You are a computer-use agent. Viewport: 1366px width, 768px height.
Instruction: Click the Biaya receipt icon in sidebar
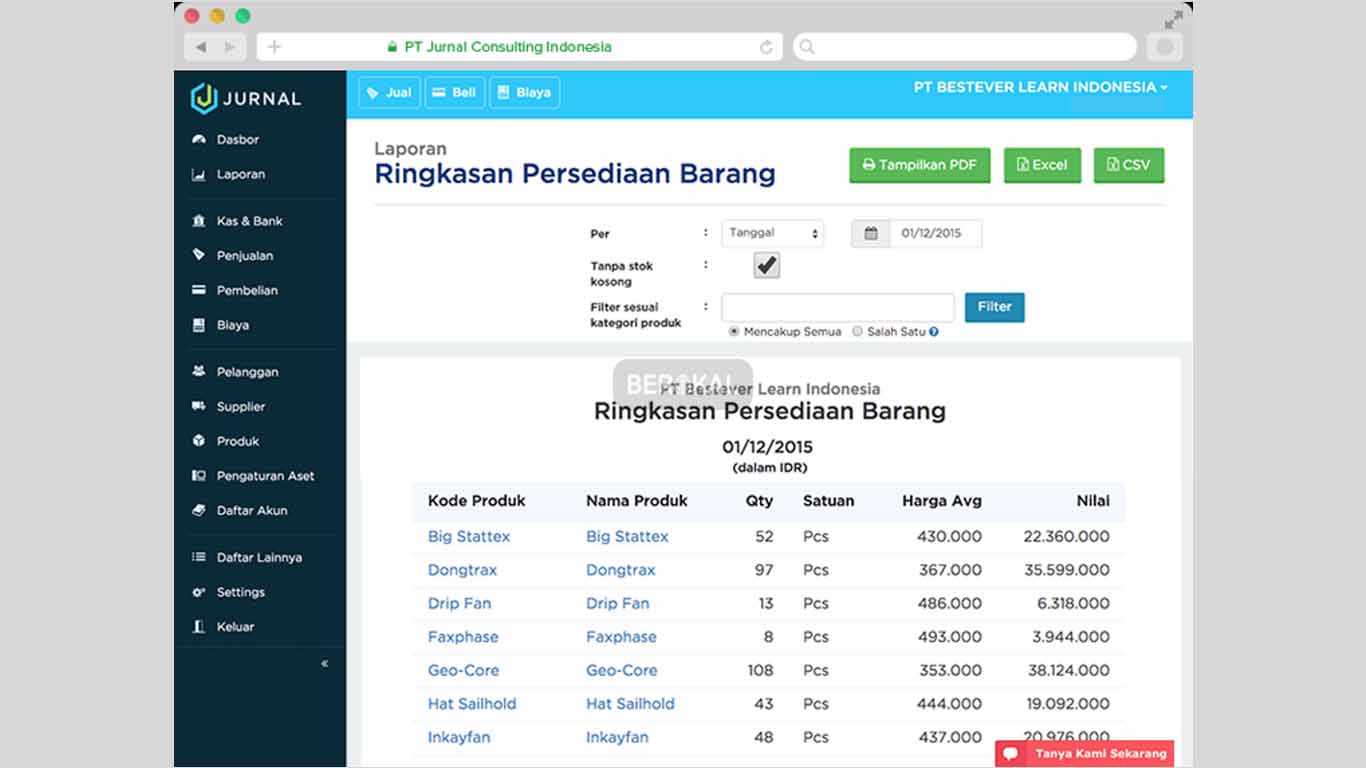tap(199, 325)
